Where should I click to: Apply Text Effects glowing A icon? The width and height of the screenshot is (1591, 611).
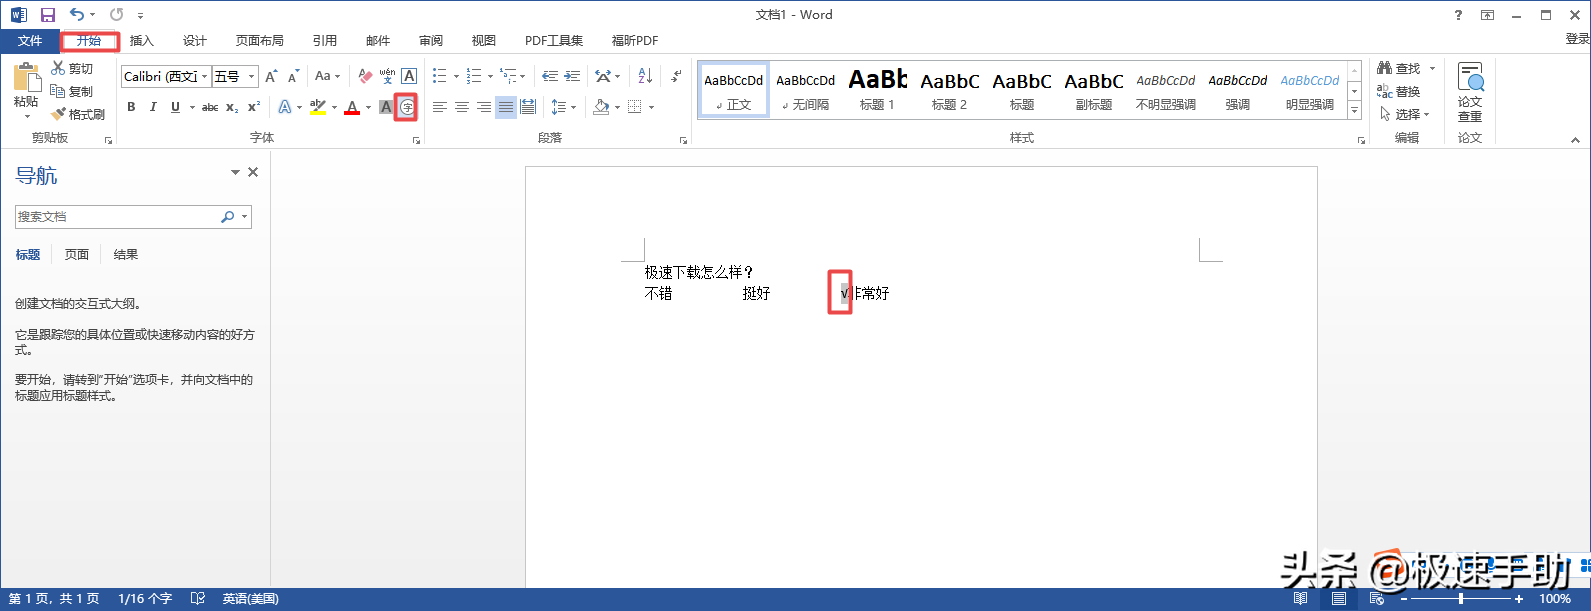(x=285, y=107)
